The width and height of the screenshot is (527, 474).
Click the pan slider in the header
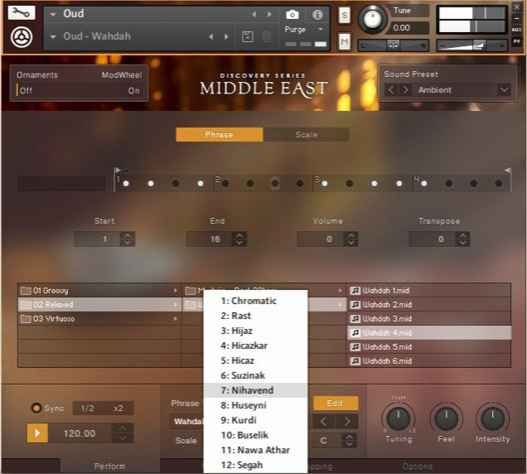click(x=393, y=45)
